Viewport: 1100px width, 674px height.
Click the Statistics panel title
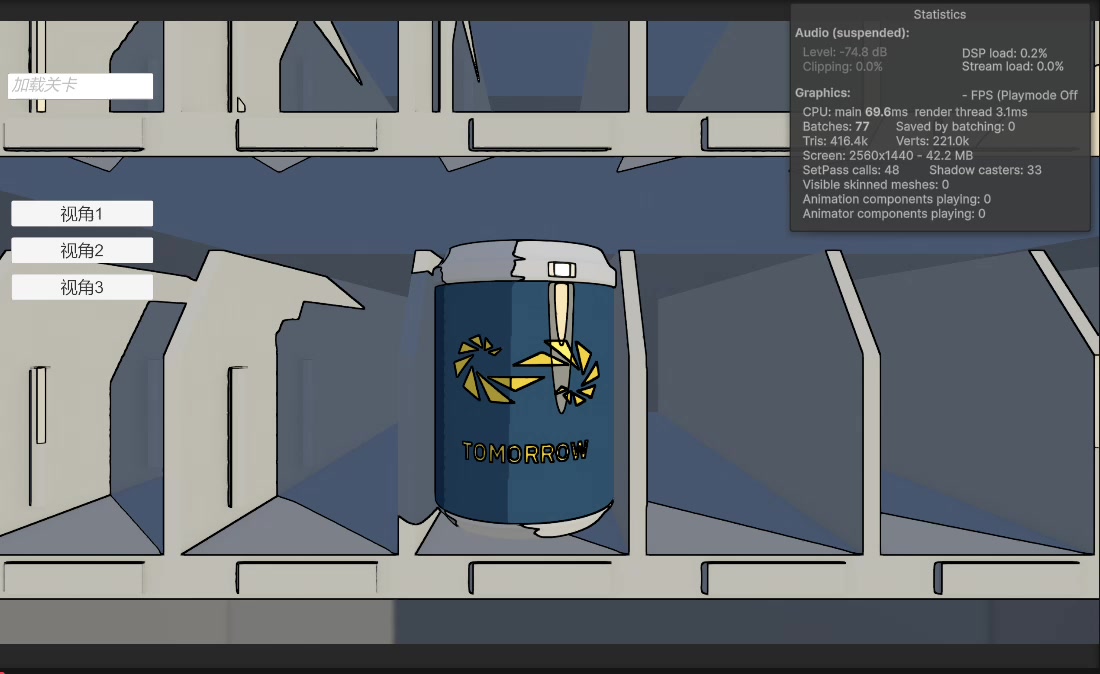(939, 15)
